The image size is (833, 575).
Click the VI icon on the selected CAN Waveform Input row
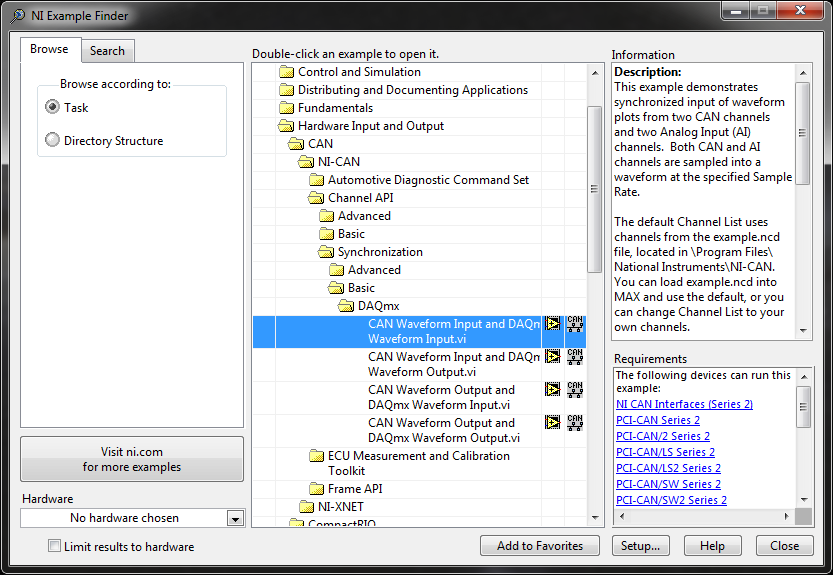[552, 324]
